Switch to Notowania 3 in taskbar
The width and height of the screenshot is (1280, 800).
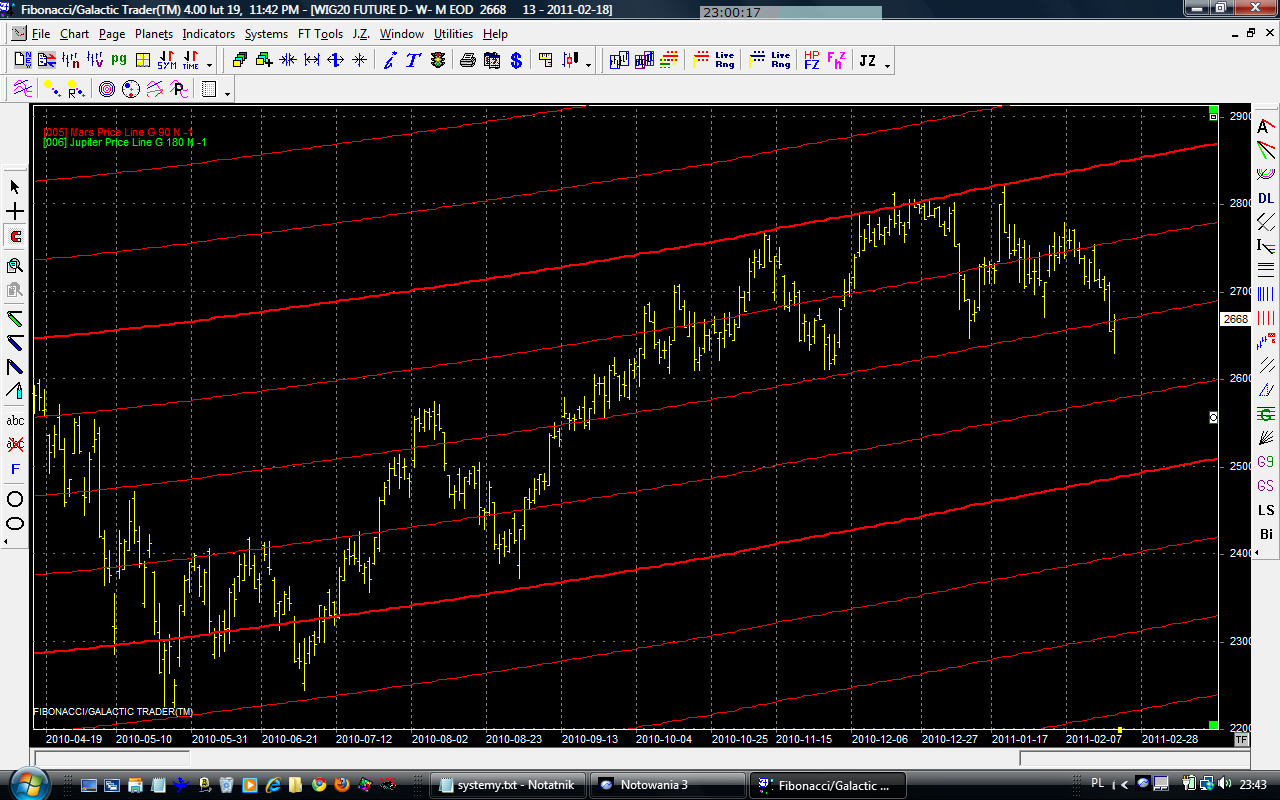pos(667,785)
